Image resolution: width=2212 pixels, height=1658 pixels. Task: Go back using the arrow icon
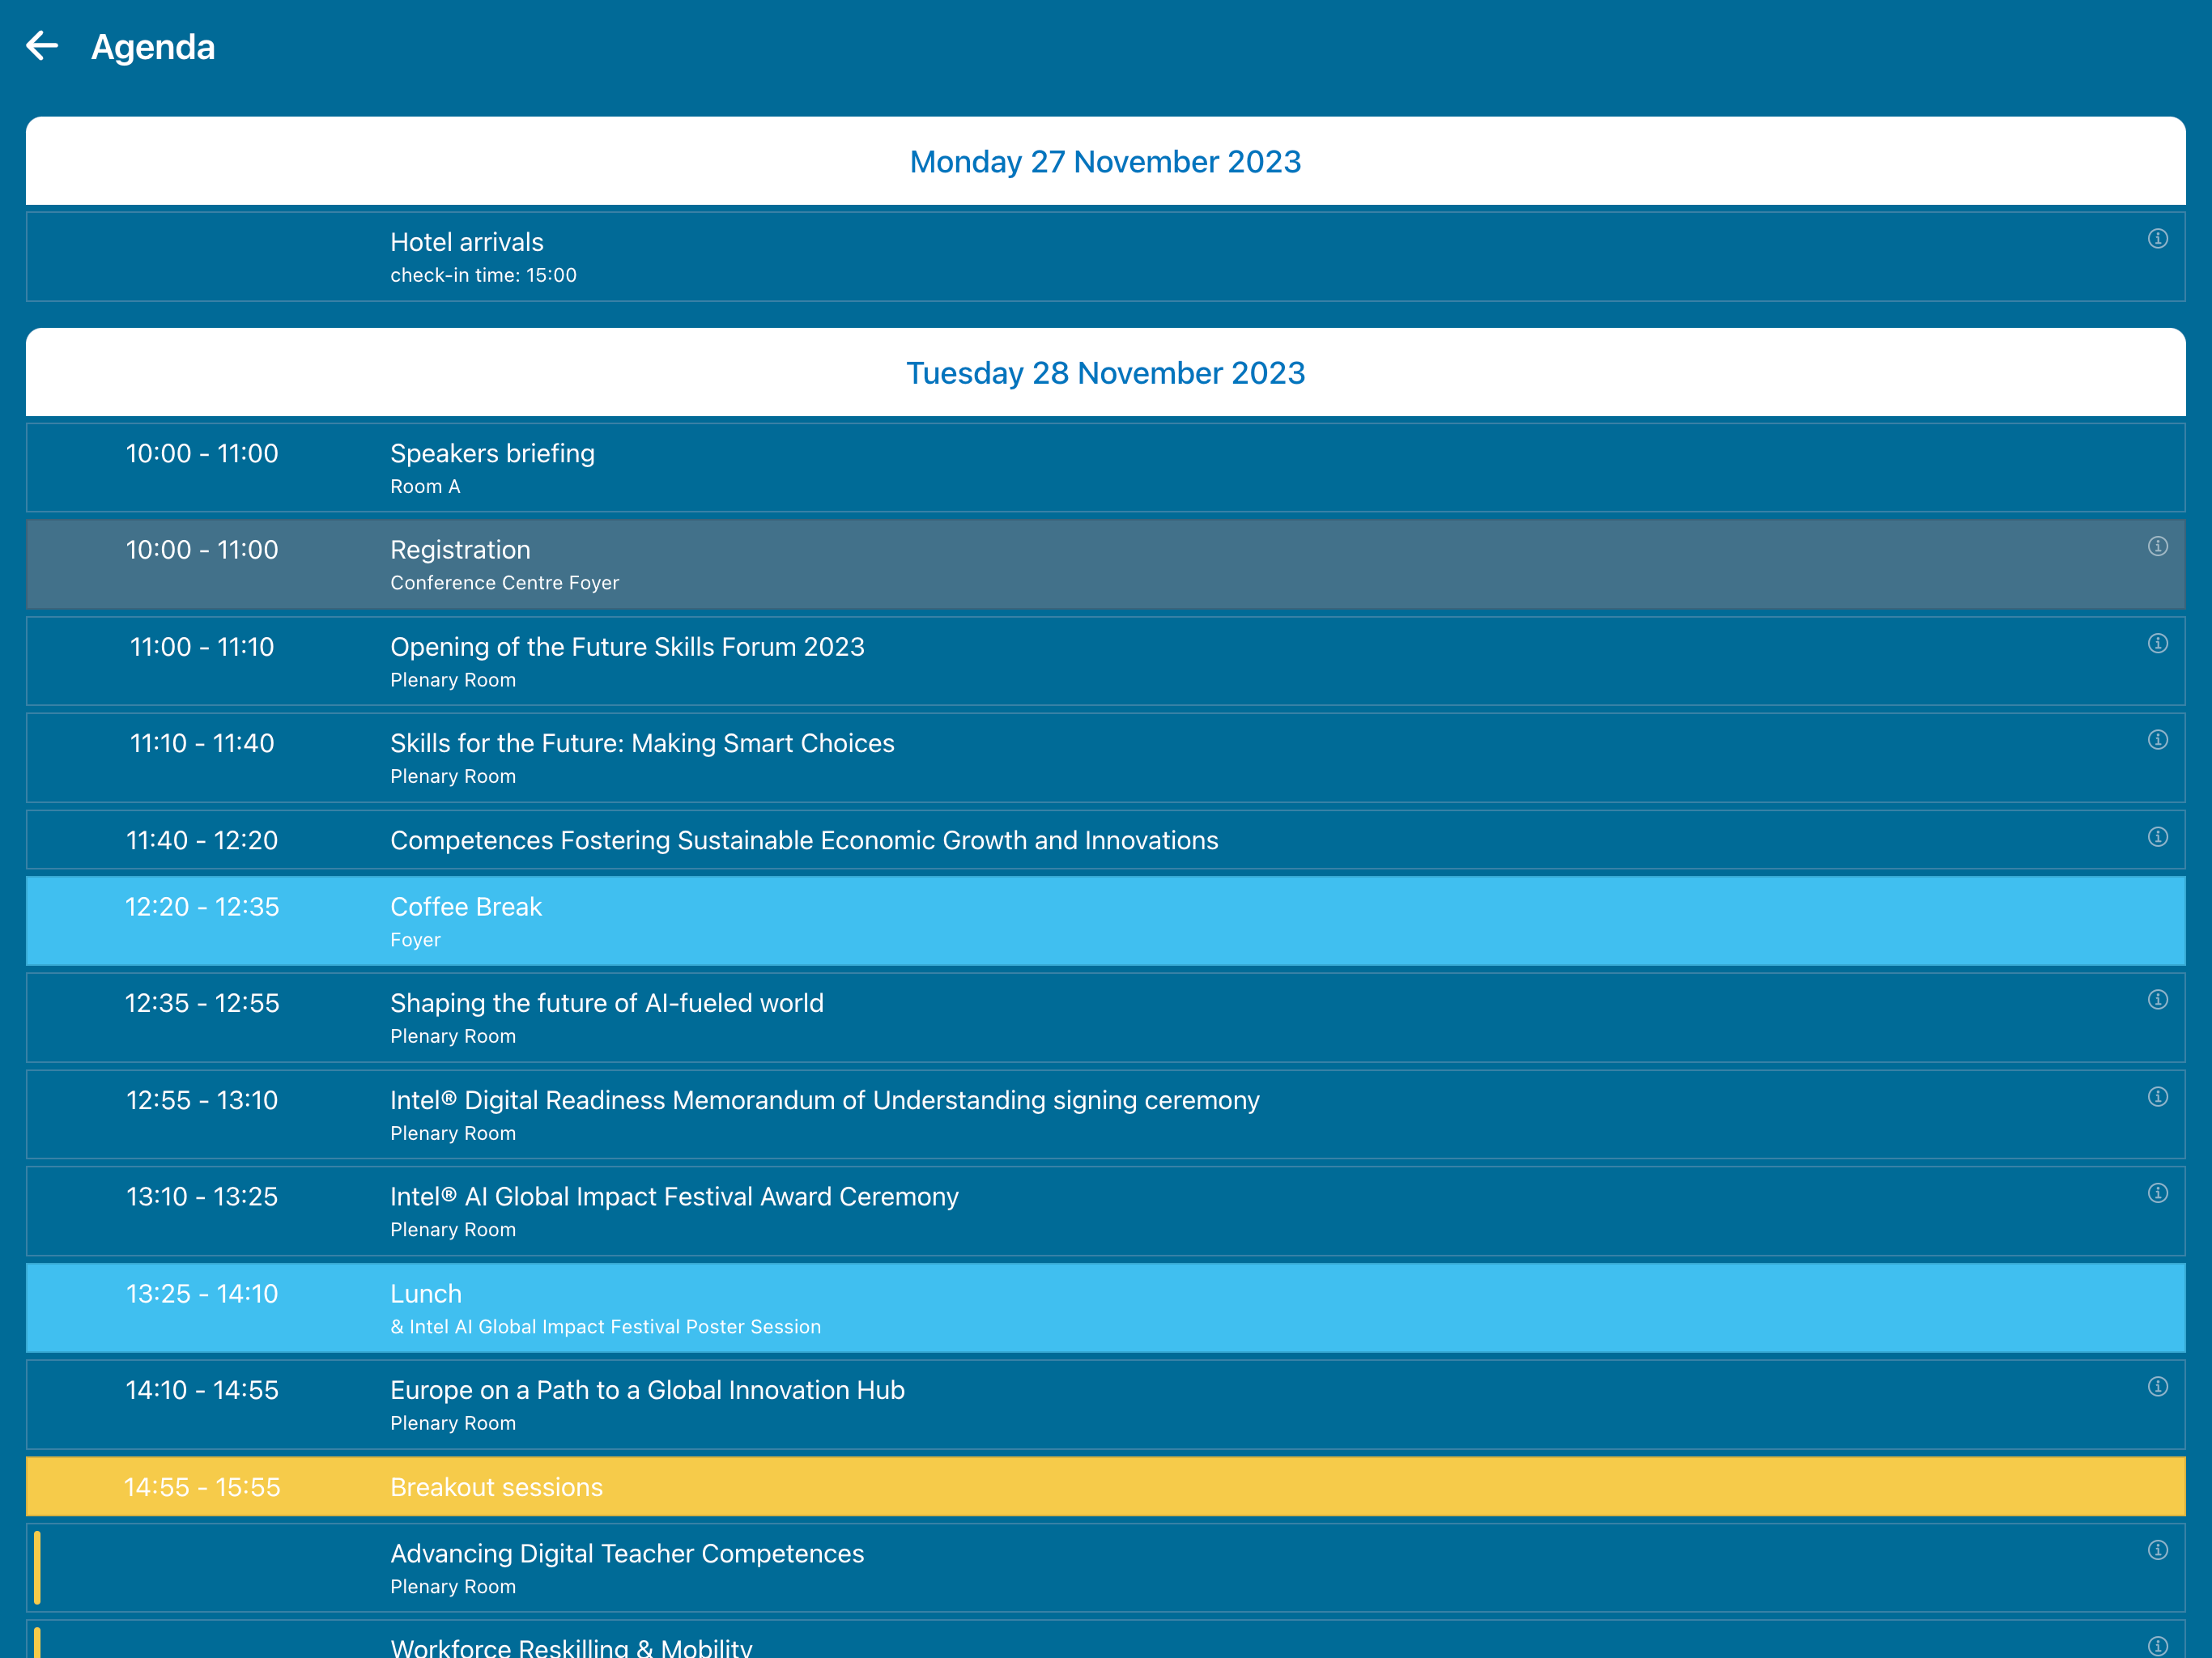pos(42,46)
